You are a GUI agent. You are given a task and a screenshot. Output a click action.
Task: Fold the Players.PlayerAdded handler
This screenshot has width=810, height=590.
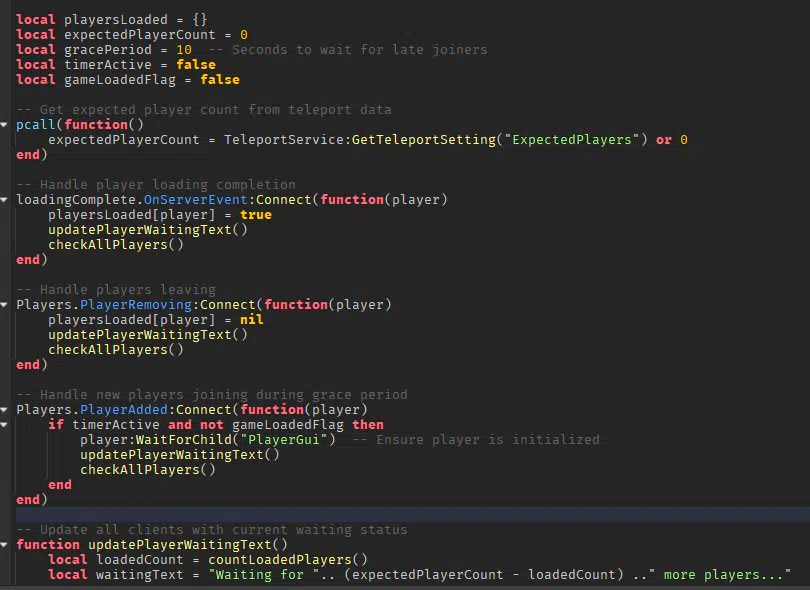tap(7, 410)
